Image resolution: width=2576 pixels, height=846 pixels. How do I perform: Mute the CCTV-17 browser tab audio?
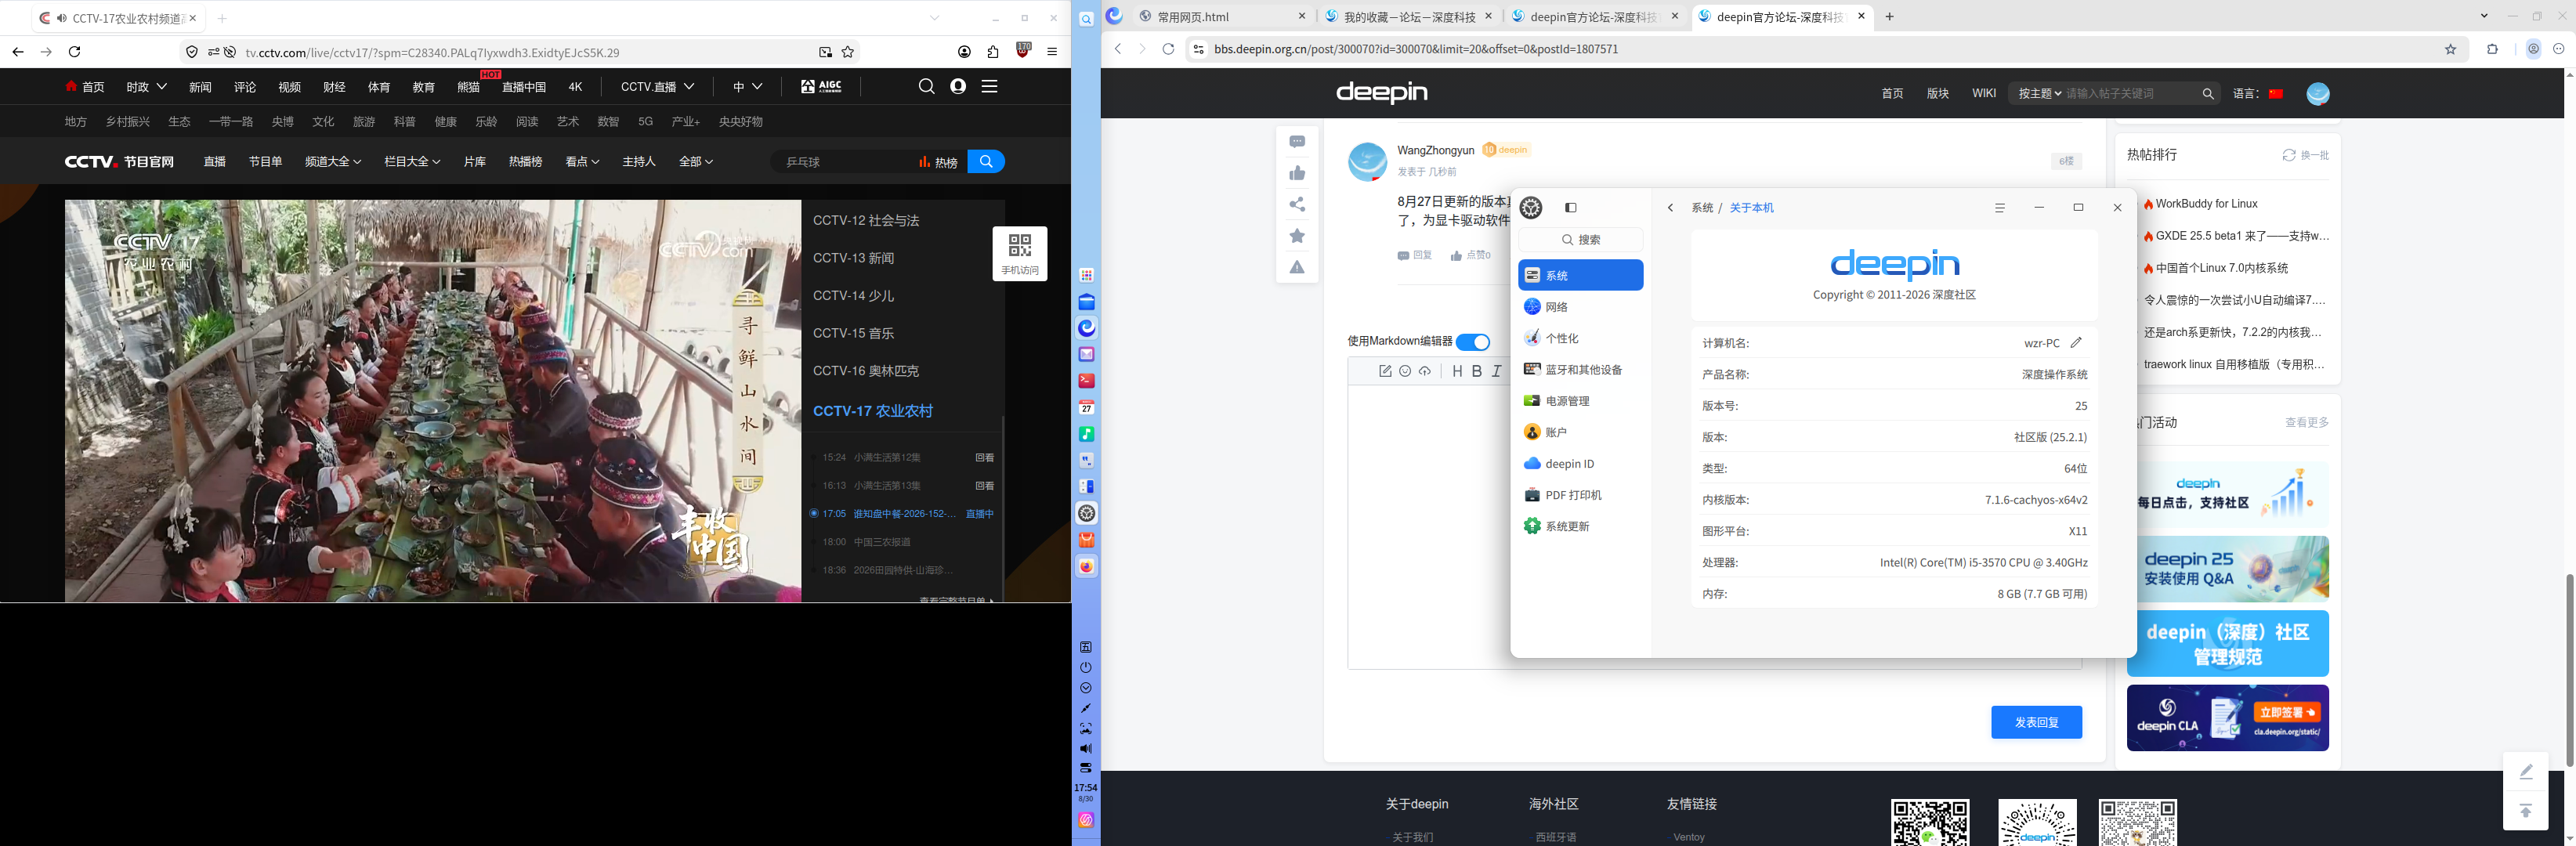[62, 18]
